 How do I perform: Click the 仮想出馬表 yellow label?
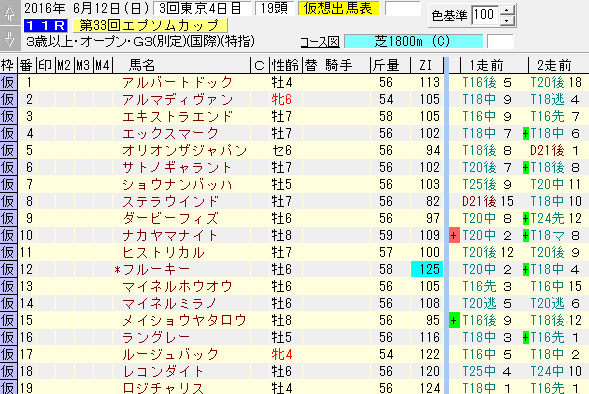point(338,8)
